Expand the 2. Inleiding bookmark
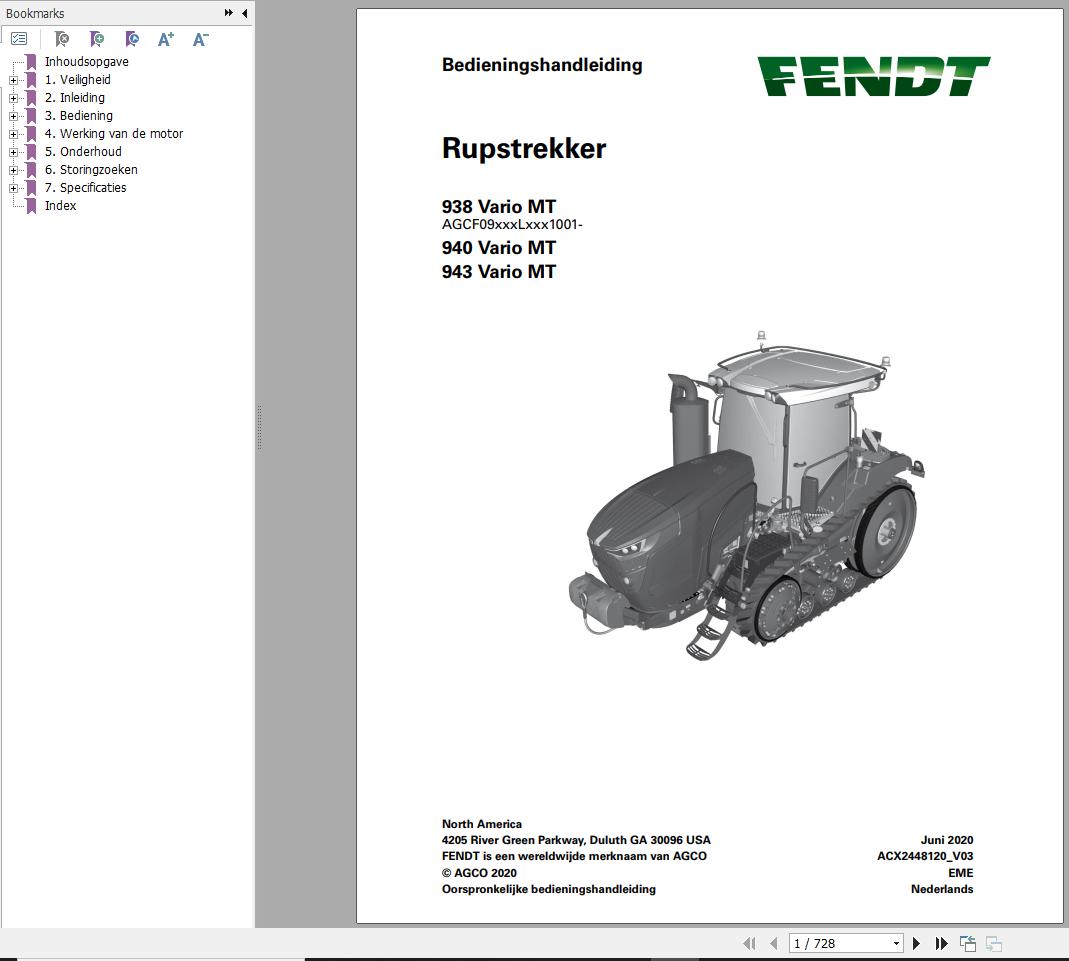This screenshot has height=961, width=1069. click(13, 98)
